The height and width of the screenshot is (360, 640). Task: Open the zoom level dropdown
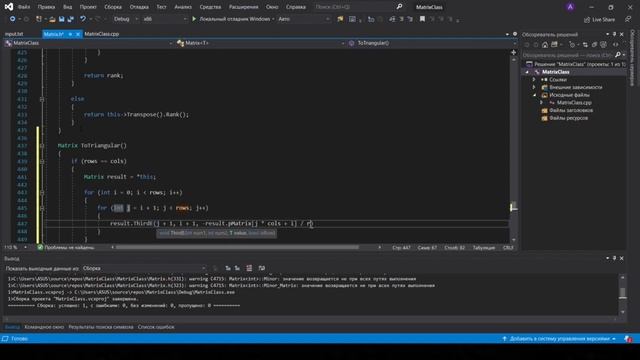(x=16, y=247)
